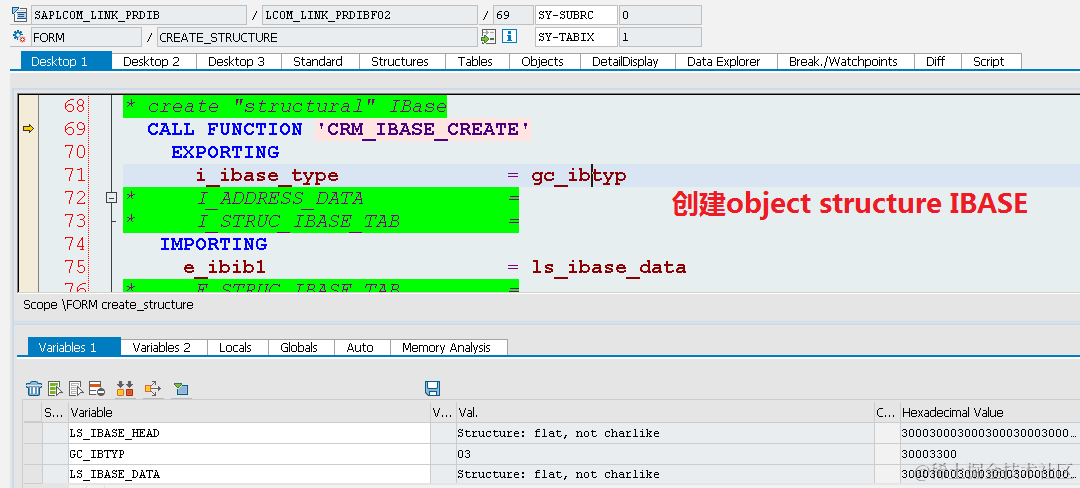Viewport: 1080px width, 488px height.
Task: Click the FORM event type field
Action: click(x=86, y=36)
